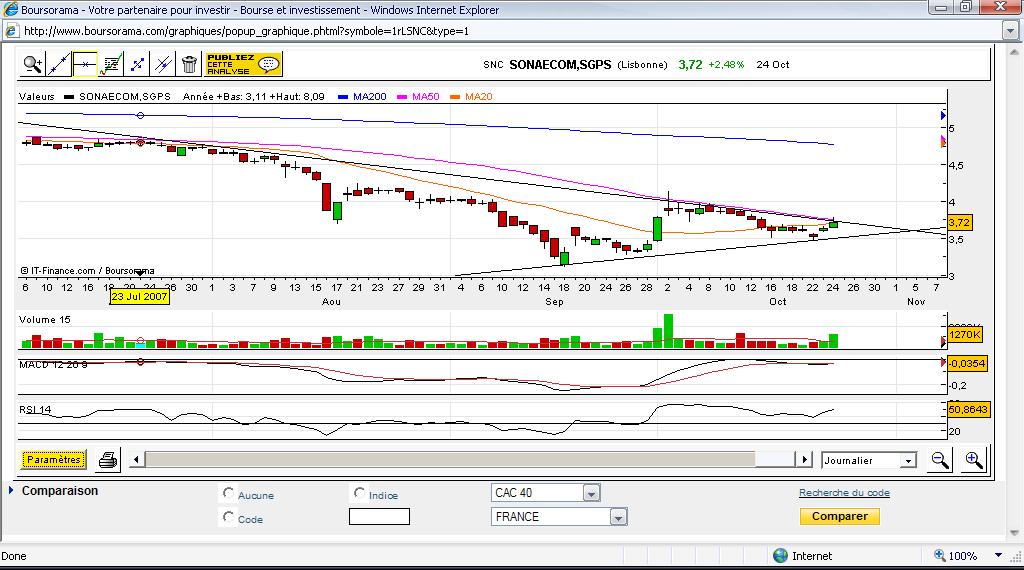Click the code input field

tap(379, 516)
